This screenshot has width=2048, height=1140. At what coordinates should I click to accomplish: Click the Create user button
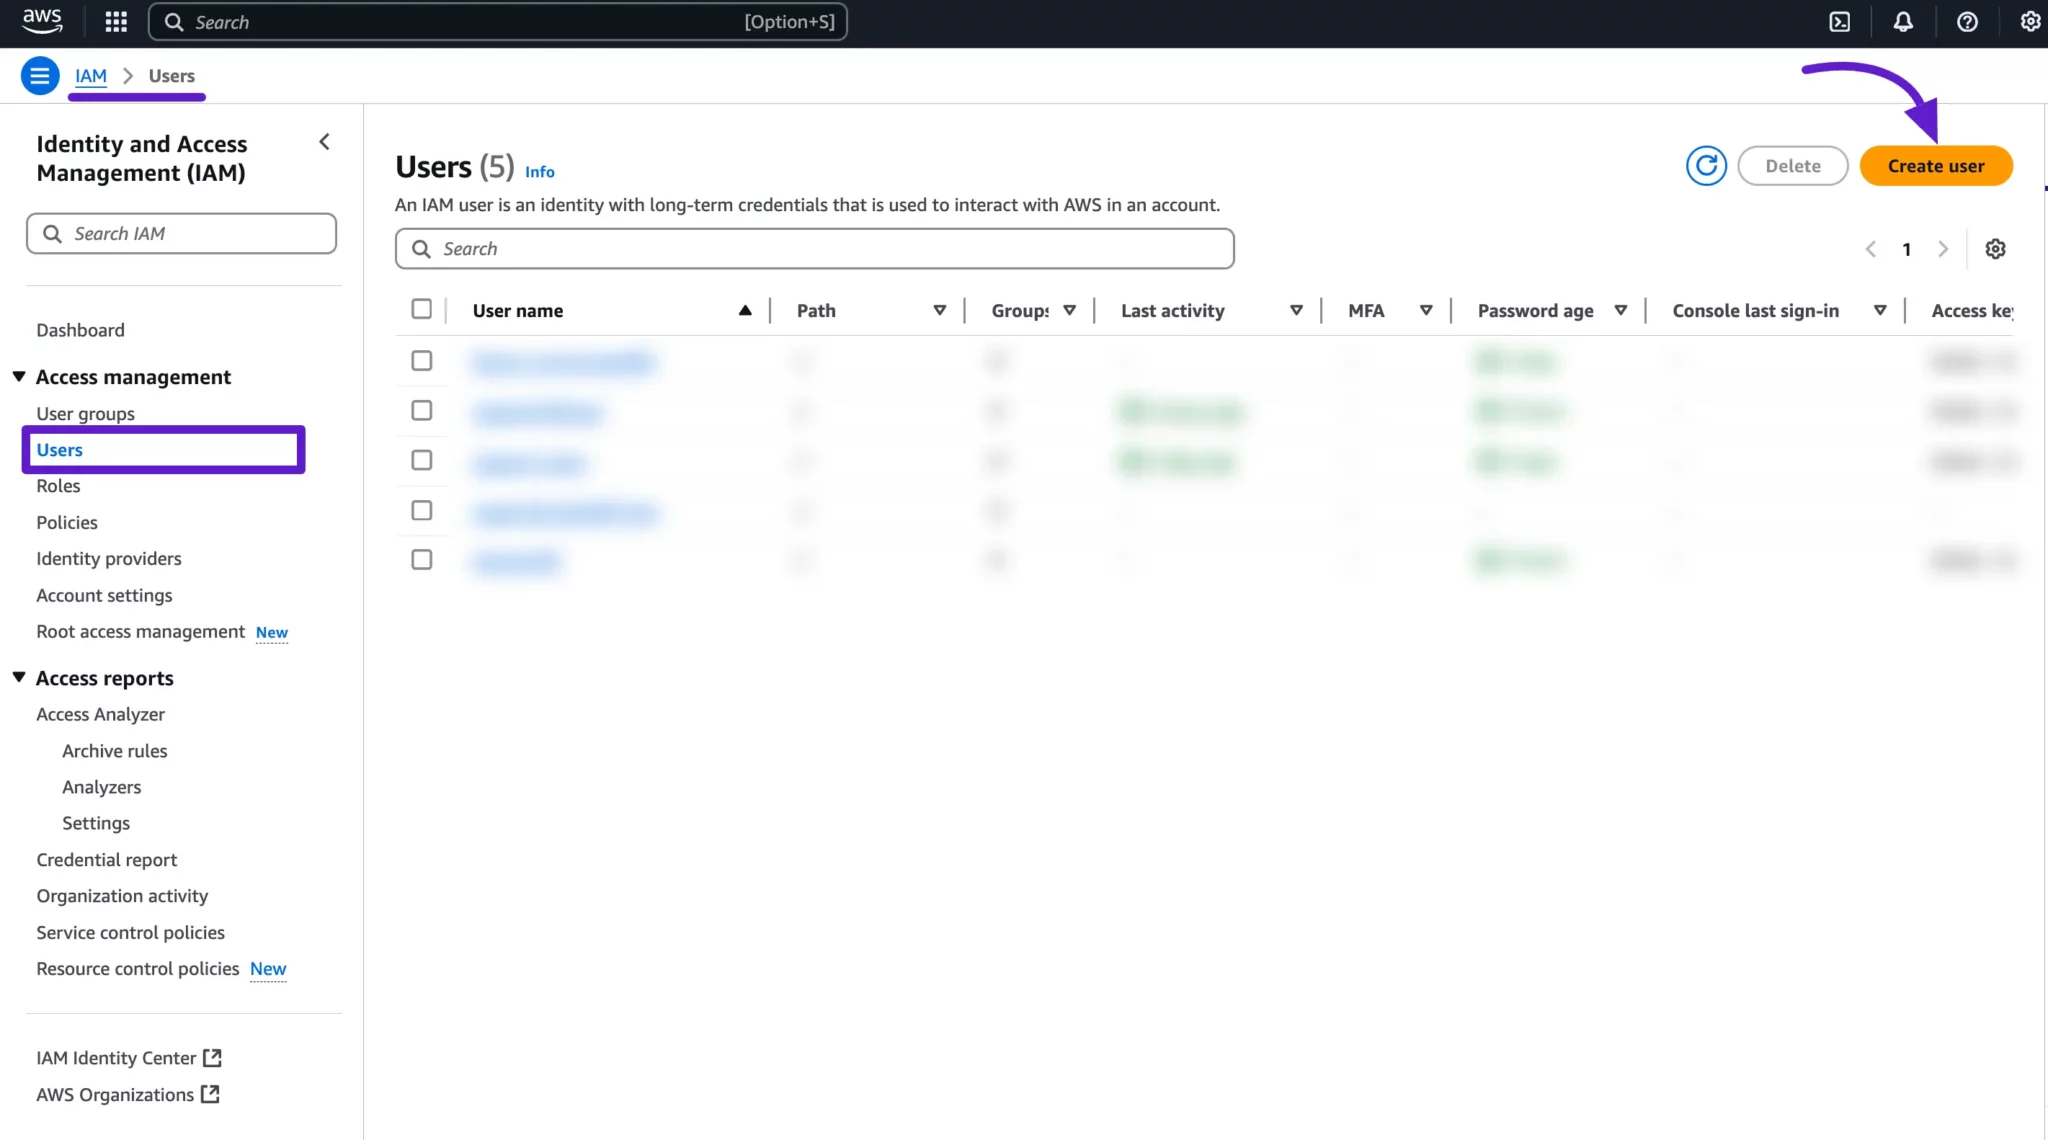click(x=1935, y=166)
